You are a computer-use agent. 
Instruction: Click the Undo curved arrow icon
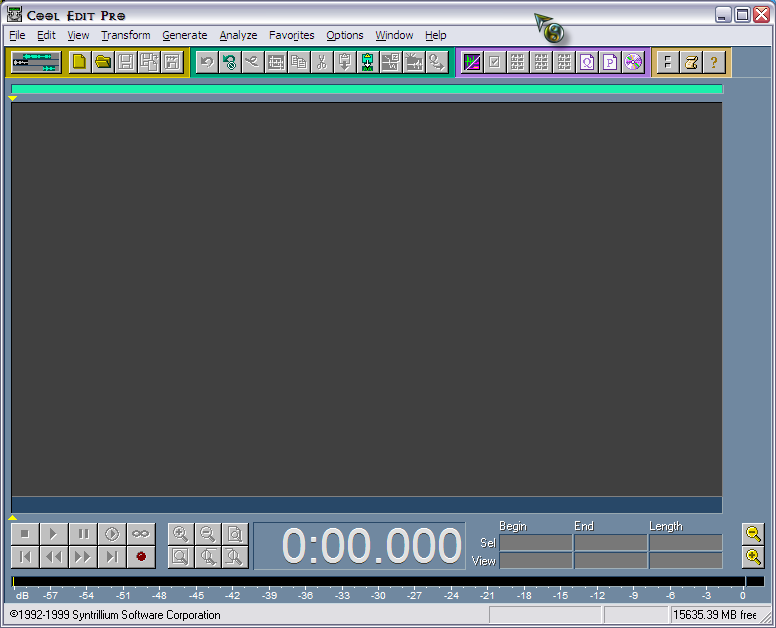[207, 62]
